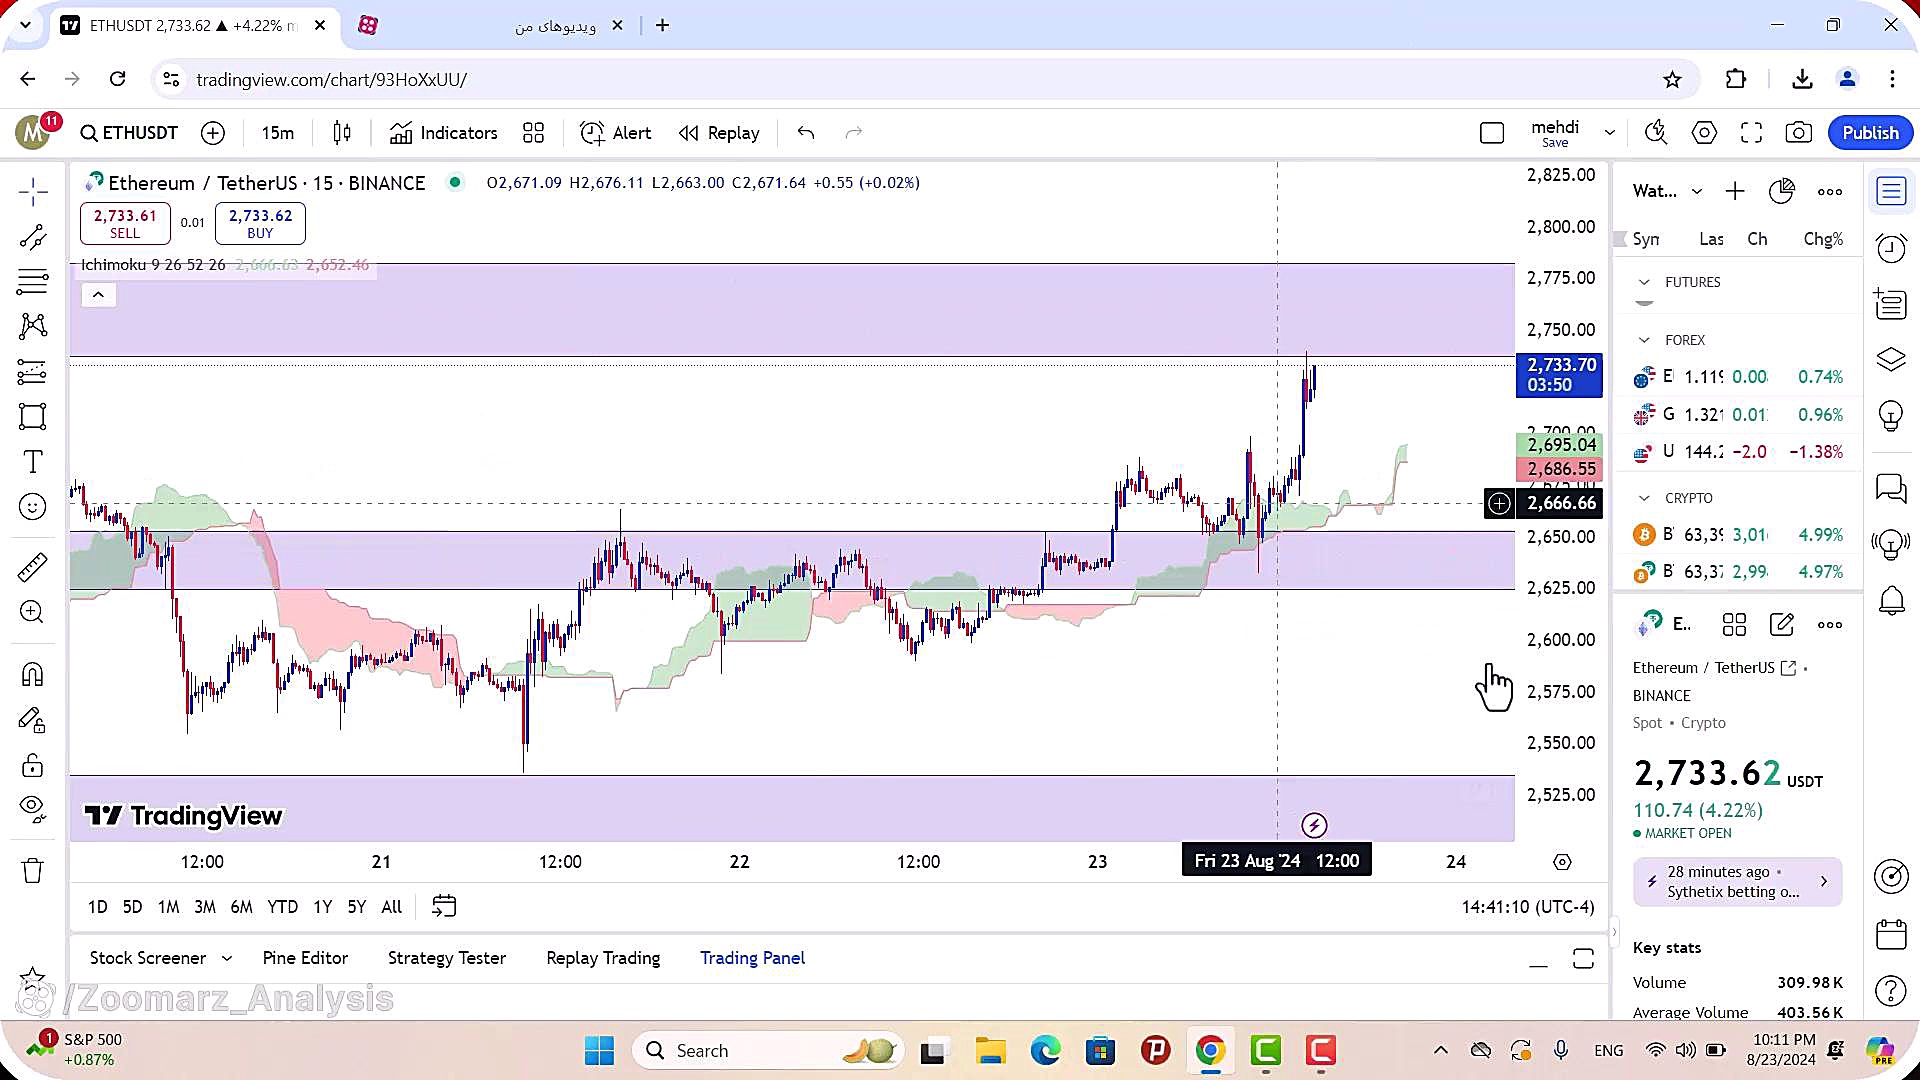Toggle stay in drawing mode
This screenshot has height=1080, width=1920.
32,721
